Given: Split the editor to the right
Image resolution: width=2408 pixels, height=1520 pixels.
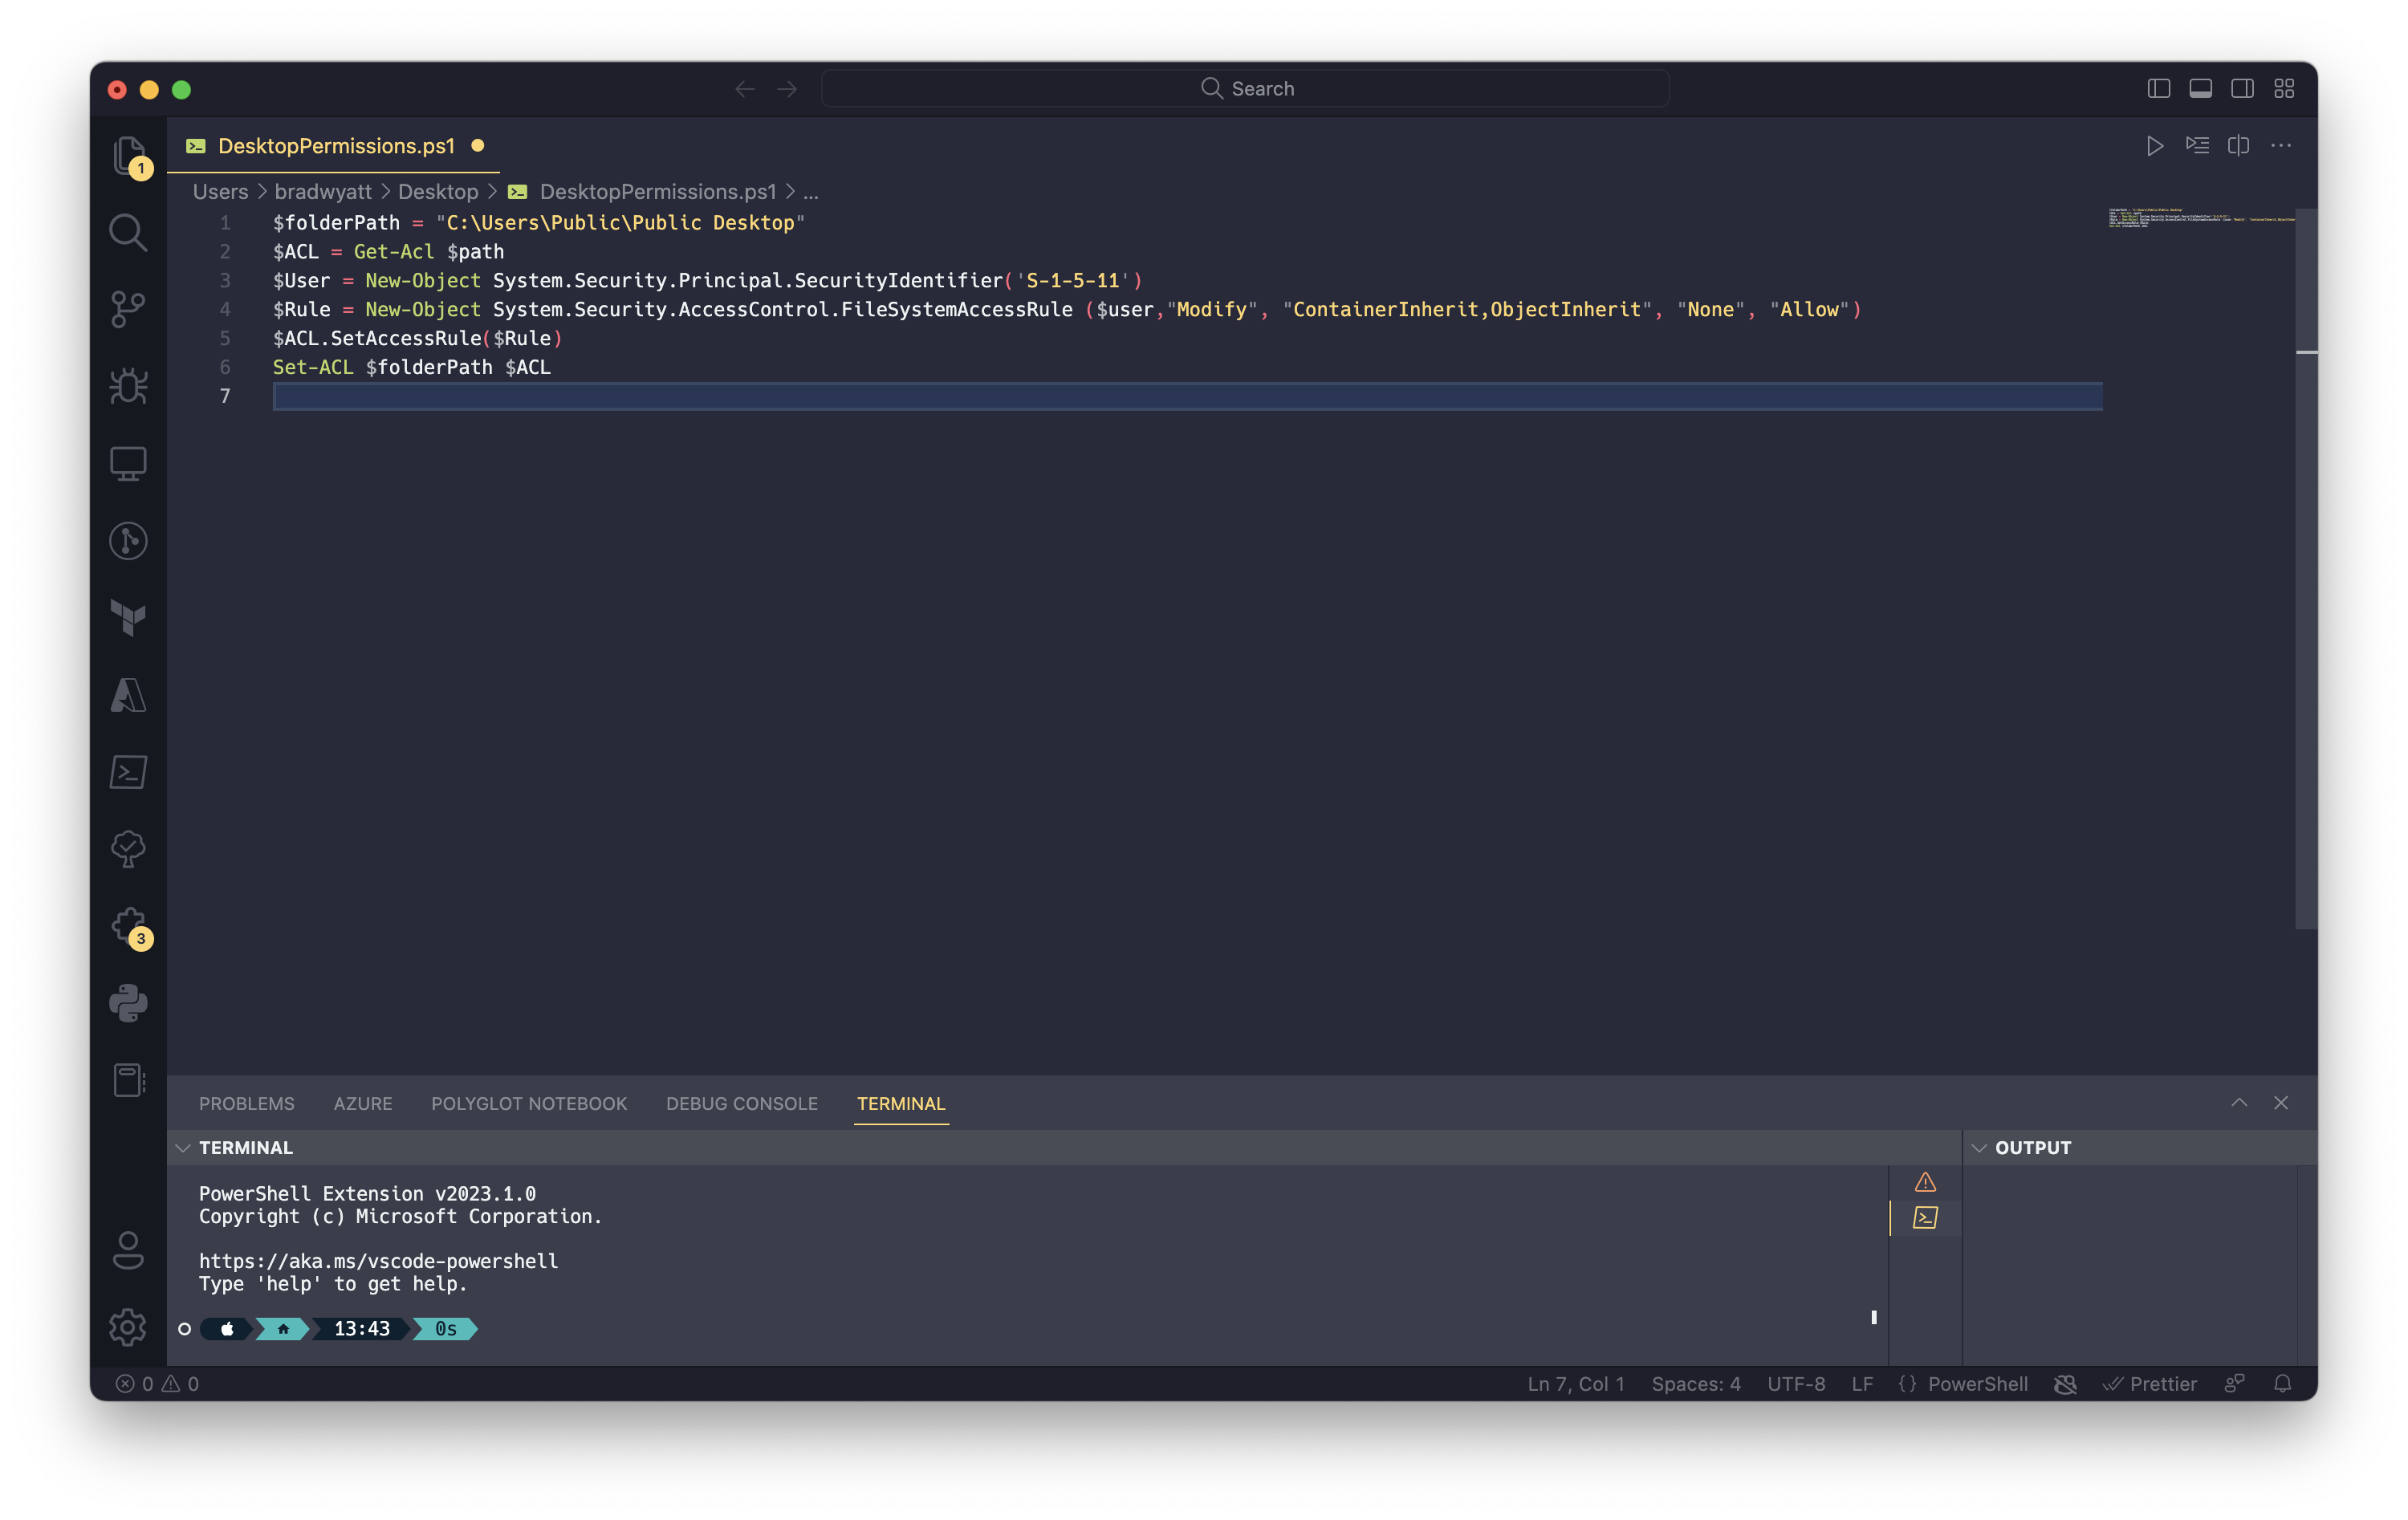Looking at the screenshot, I should (2238, 146).
